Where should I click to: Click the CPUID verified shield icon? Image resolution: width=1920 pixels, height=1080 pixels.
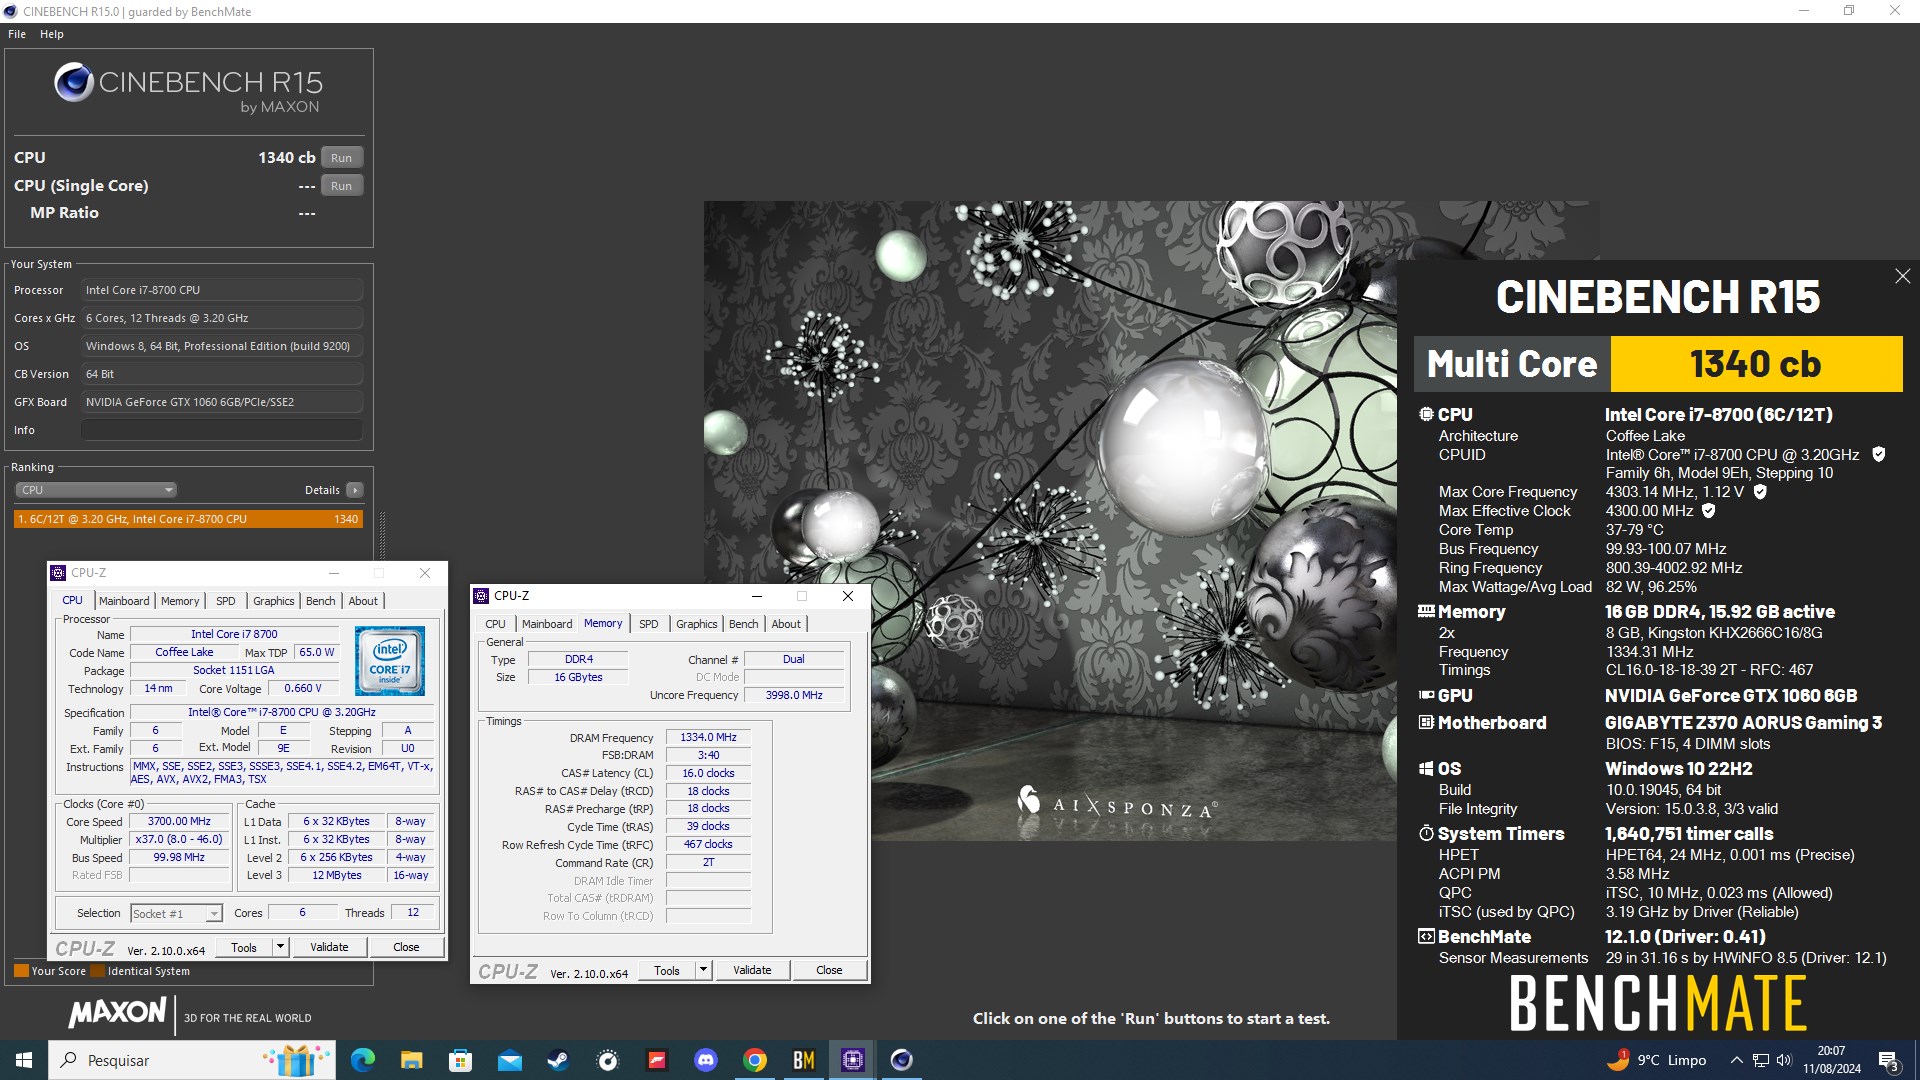(x=1879, y=455)
